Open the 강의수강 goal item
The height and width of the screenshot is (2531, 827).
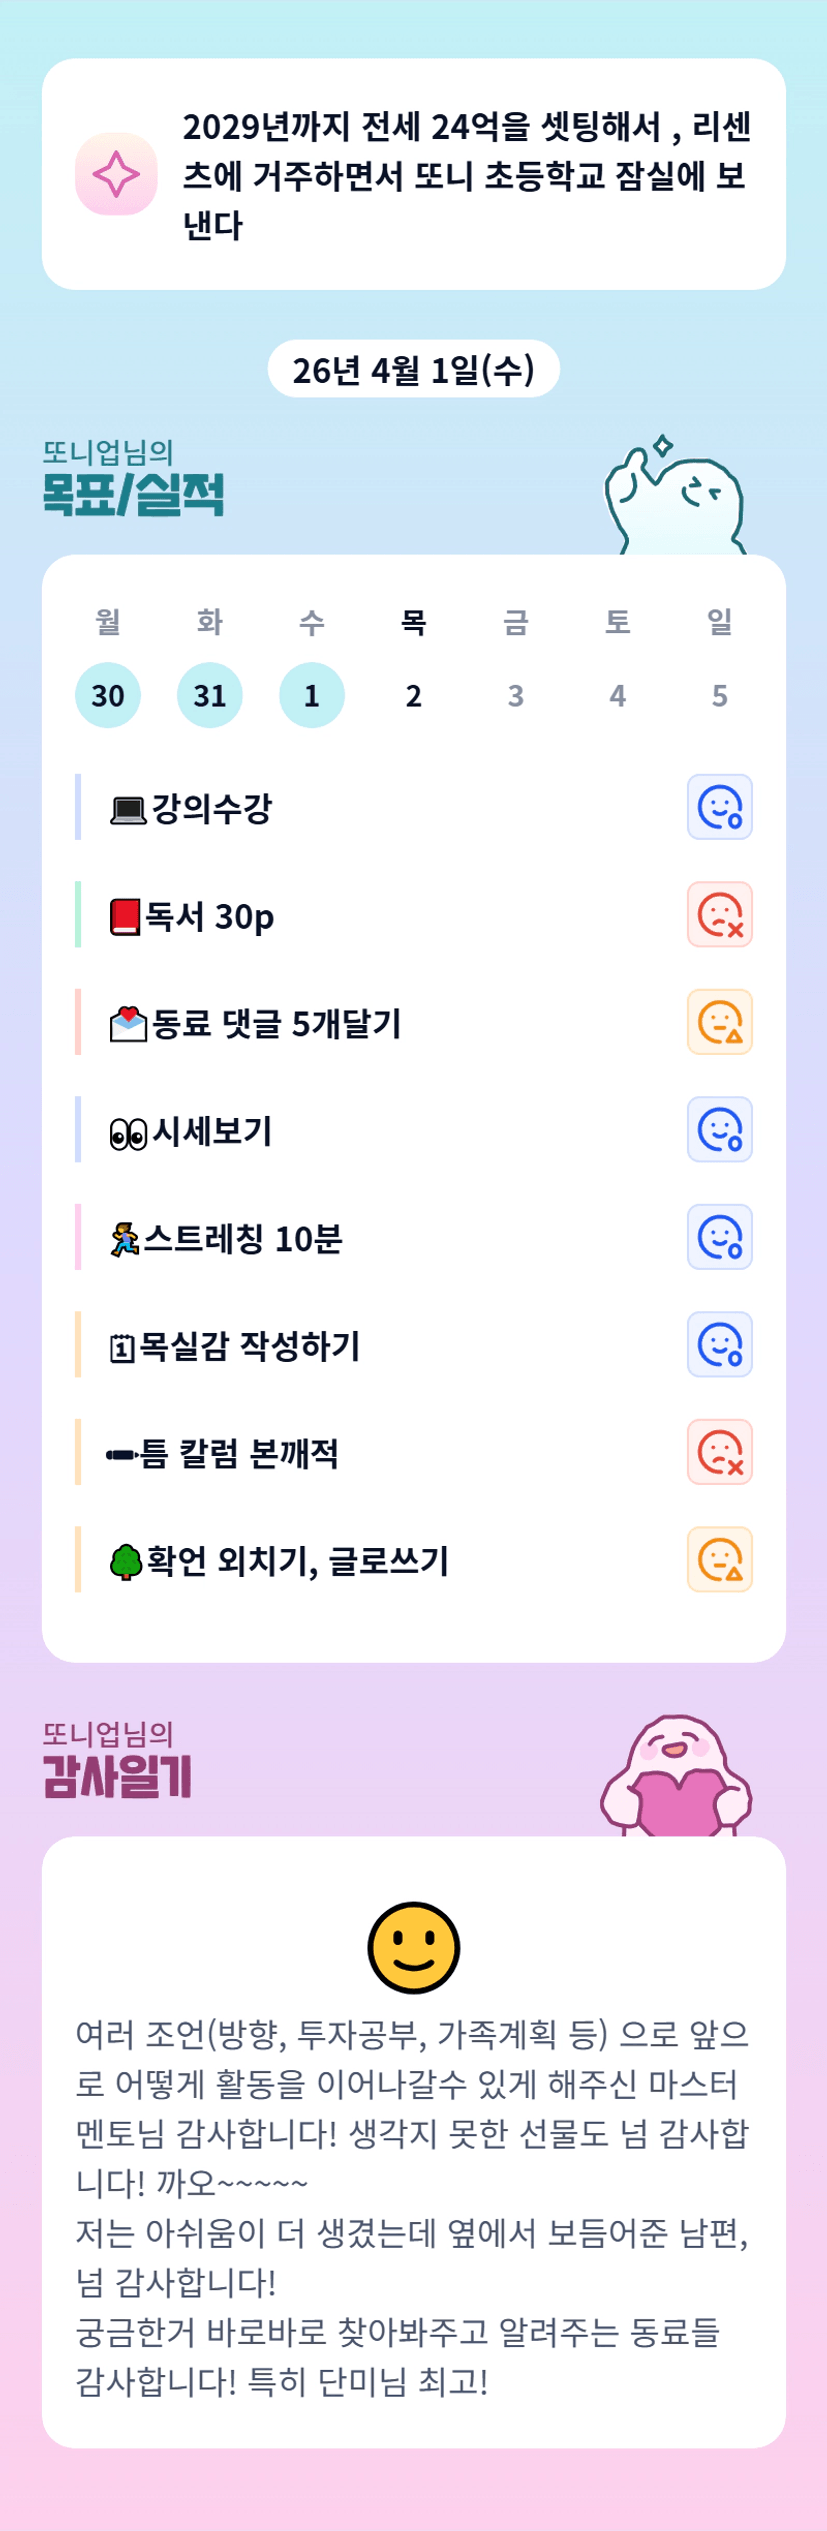point(212,808)
